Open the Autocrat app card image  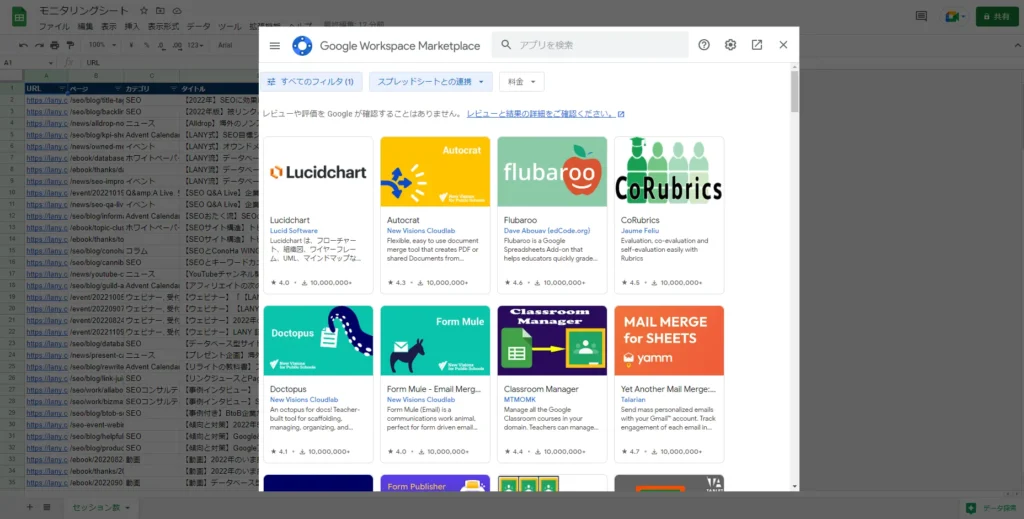click(x=435, y=172)
